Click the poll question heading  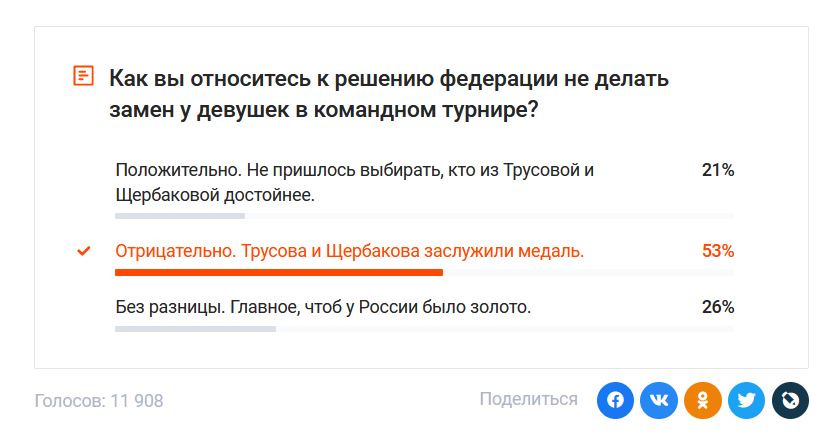(x=388, y=93)
